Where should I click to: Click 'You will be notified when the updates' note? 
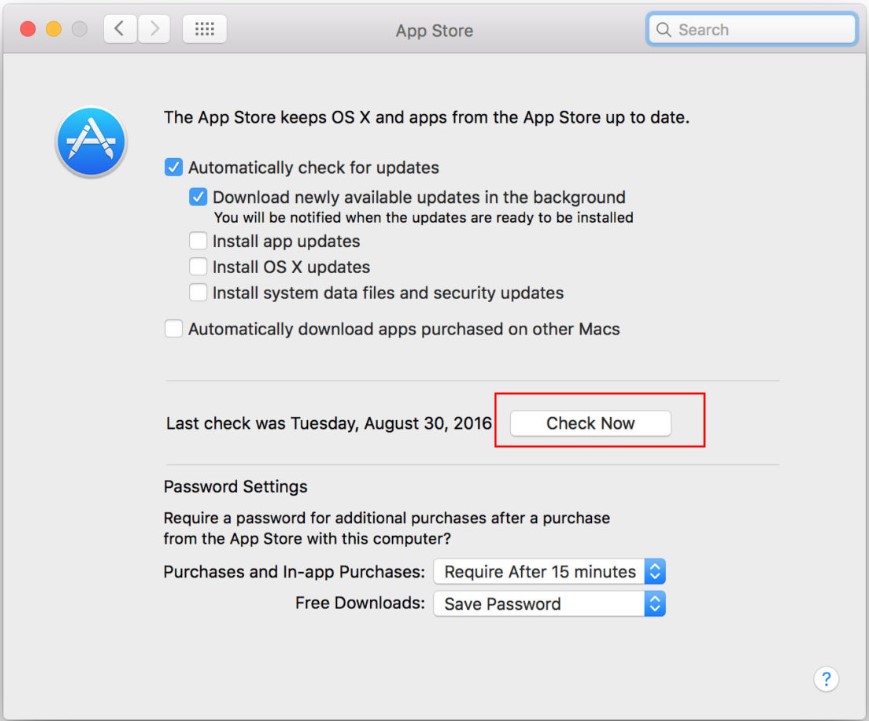(x=423, y=218)
